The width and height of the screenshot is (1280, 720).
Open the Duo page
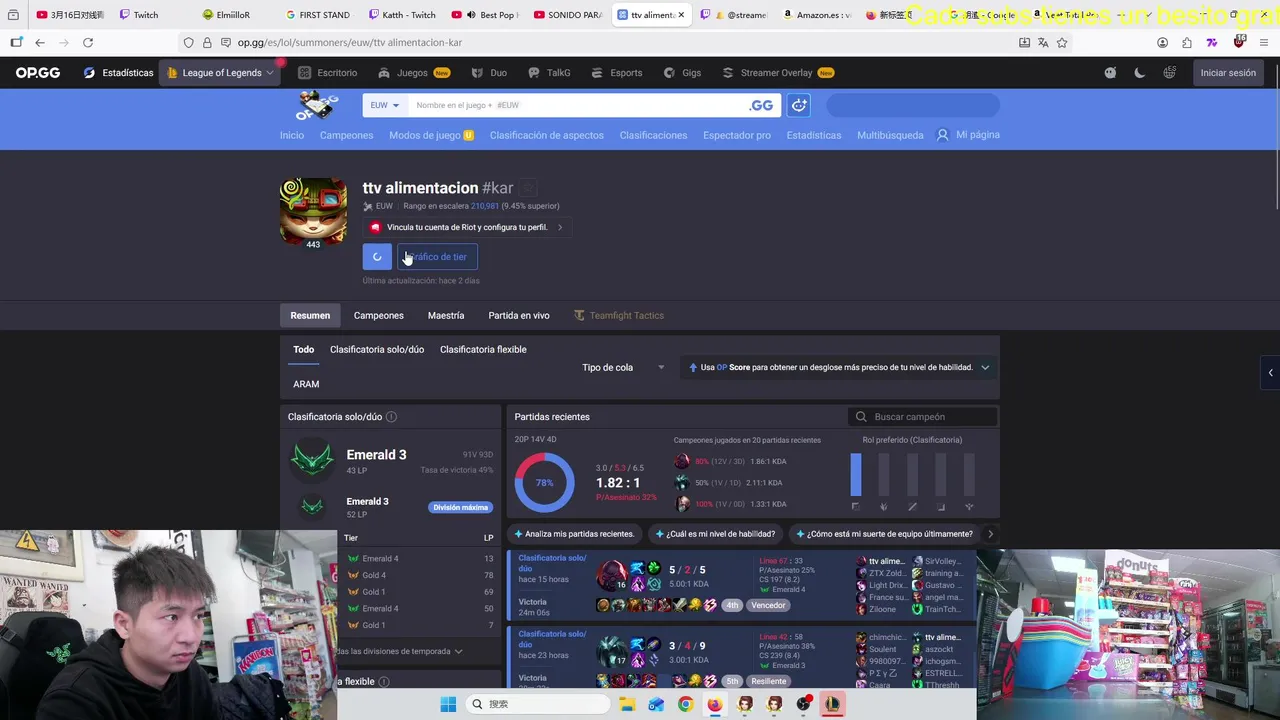click(x=489, y=73)
